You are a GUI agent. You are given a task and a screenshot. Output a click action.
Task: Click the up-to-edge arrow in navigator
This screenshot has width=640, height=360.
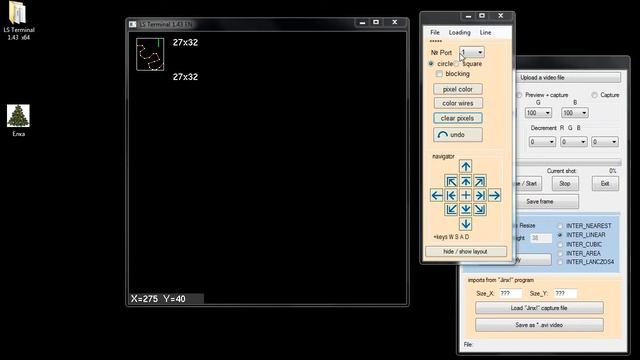465,181
